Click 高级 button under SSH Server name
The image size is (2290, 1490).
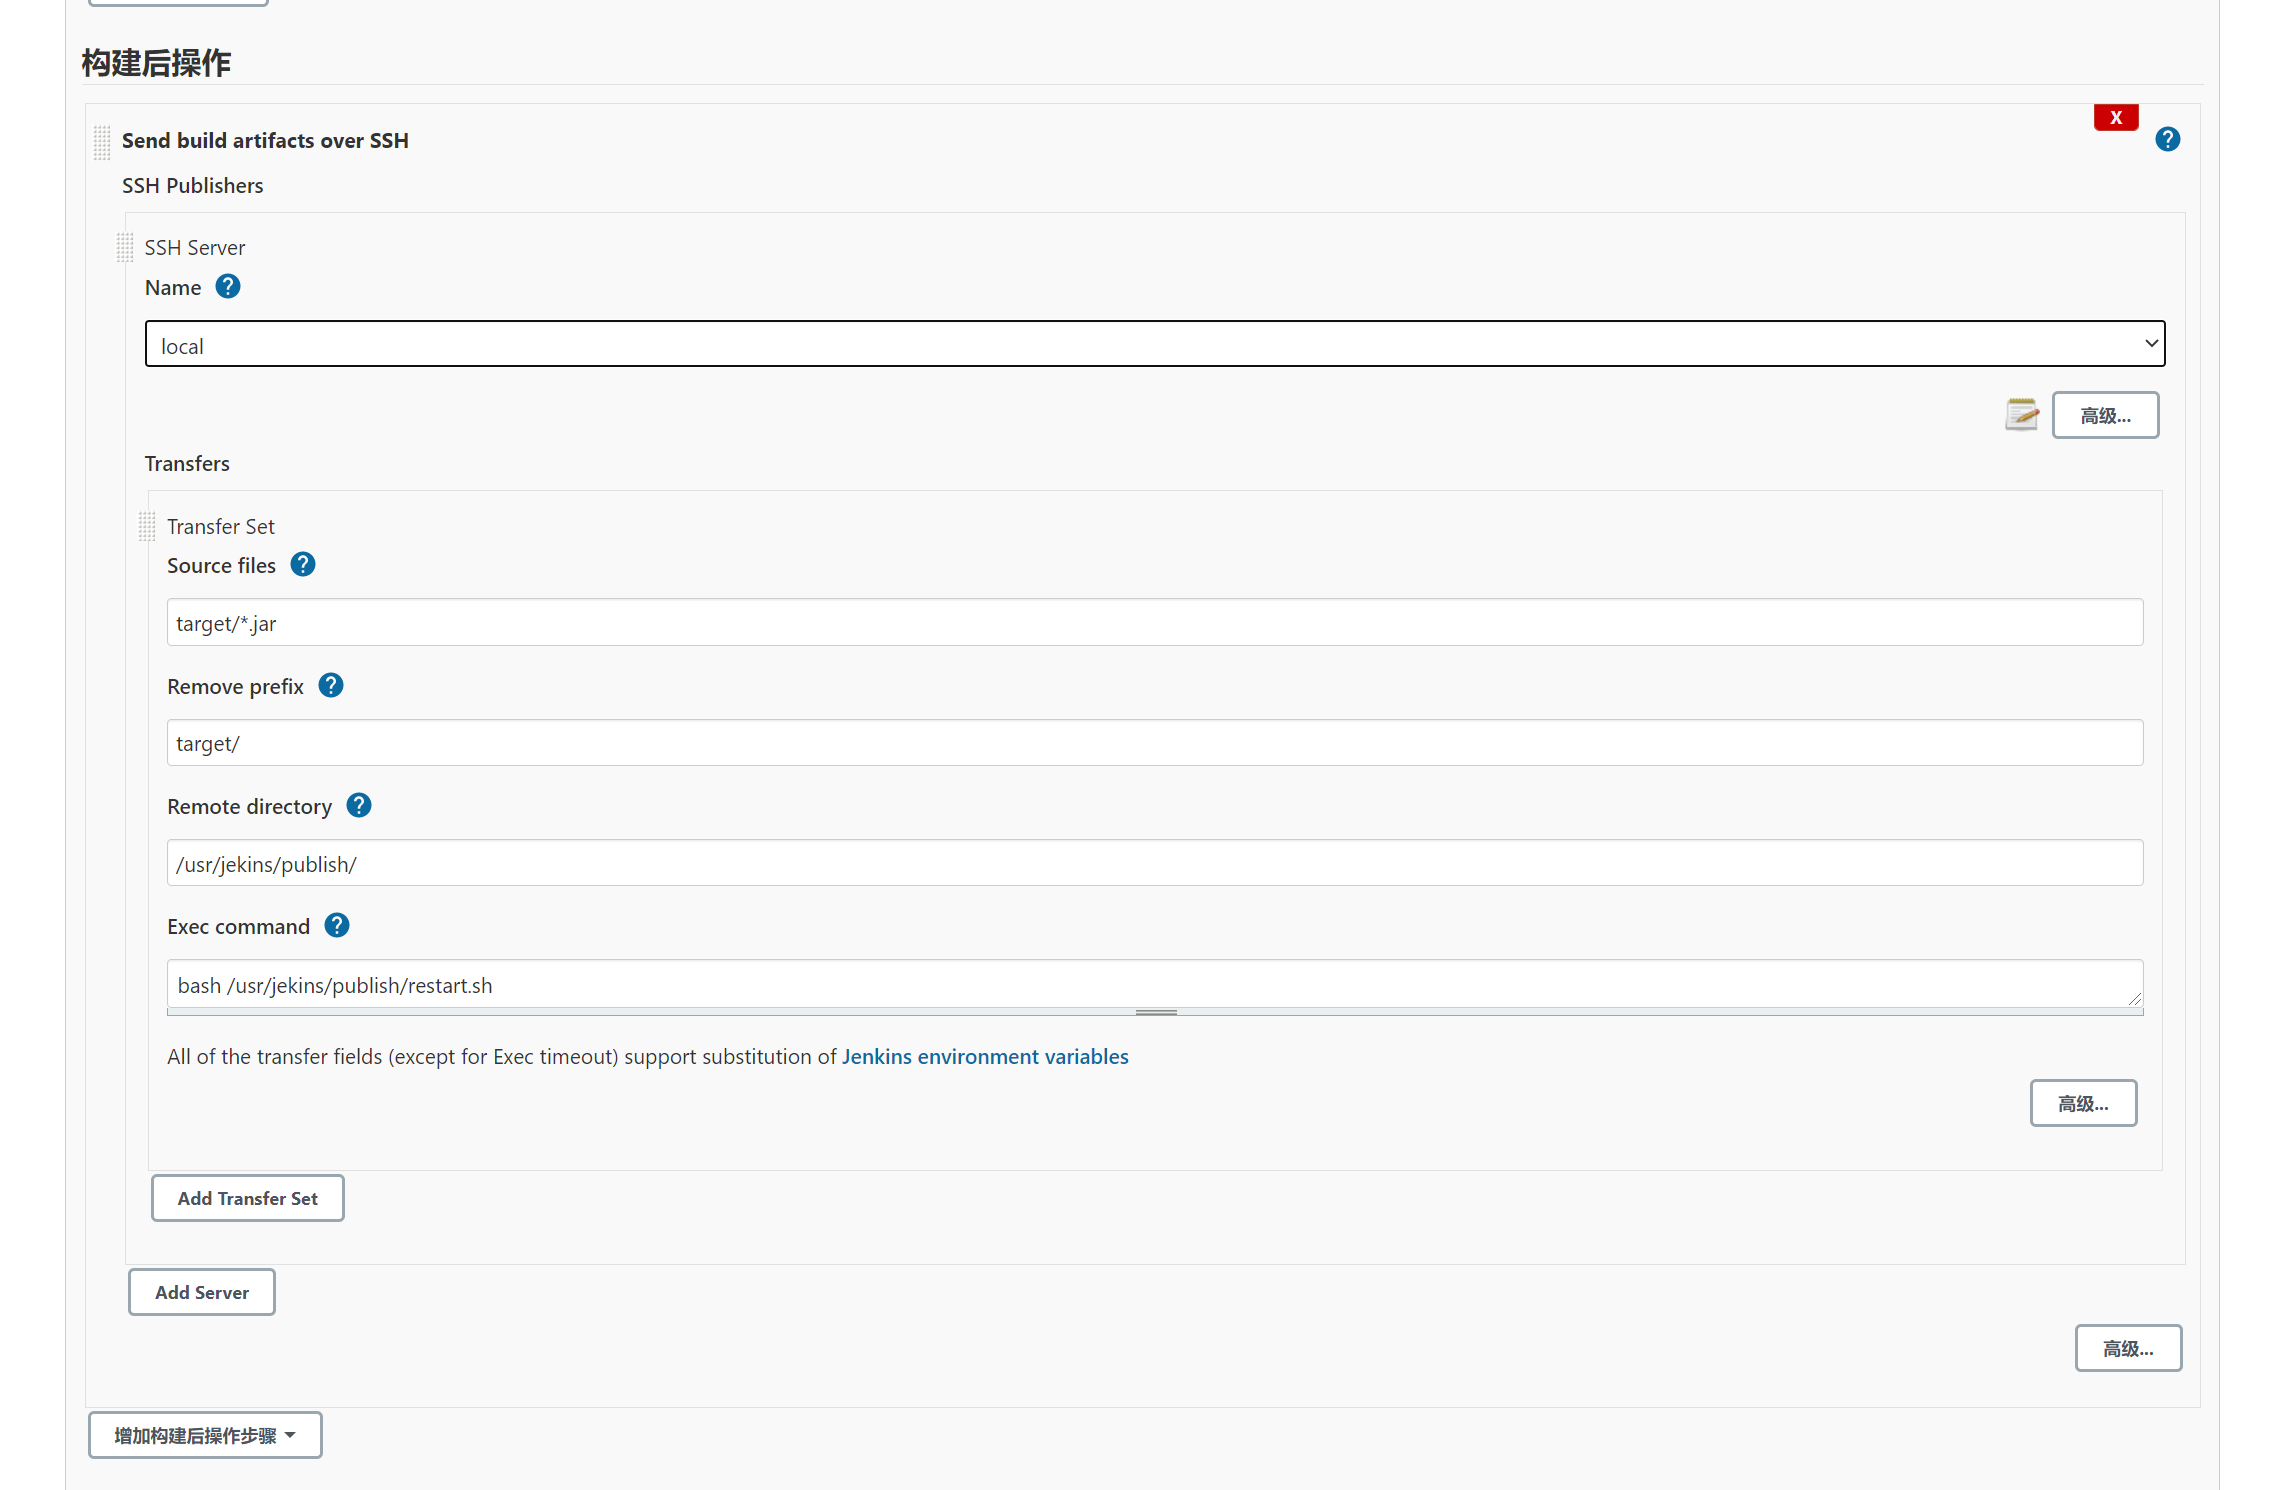coord(2106,415)
